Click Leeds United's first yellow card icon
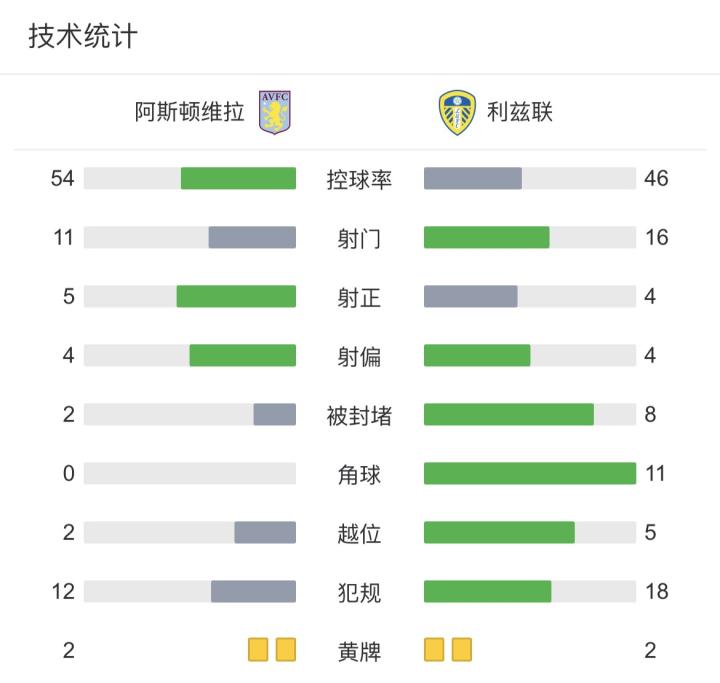 point(434,650)
